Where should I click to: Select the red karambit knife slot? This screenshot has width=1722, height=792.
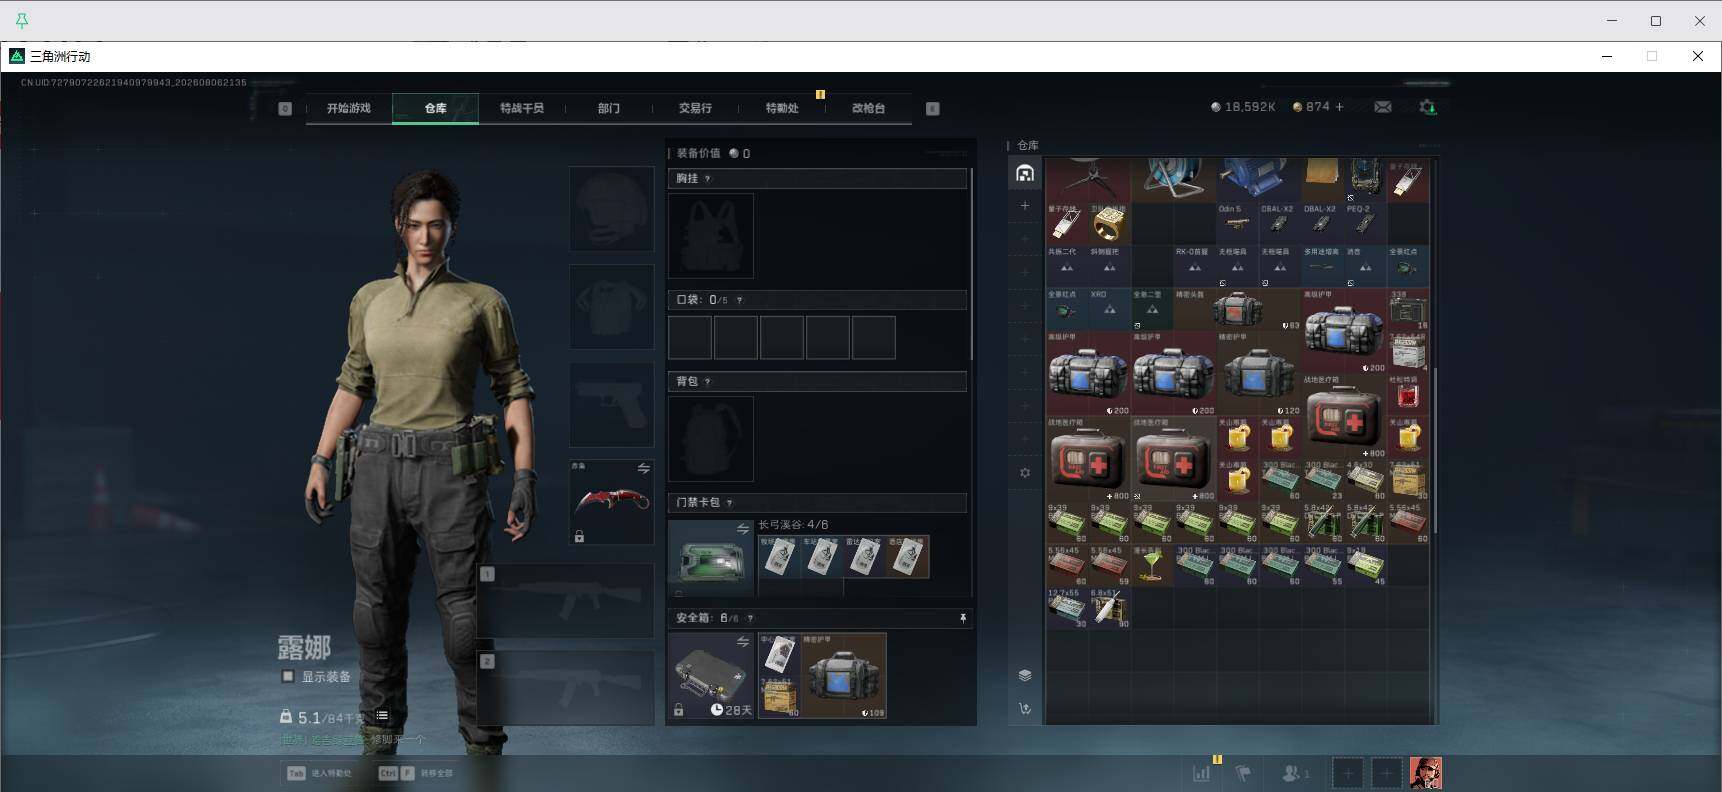(x=611, y=502)
